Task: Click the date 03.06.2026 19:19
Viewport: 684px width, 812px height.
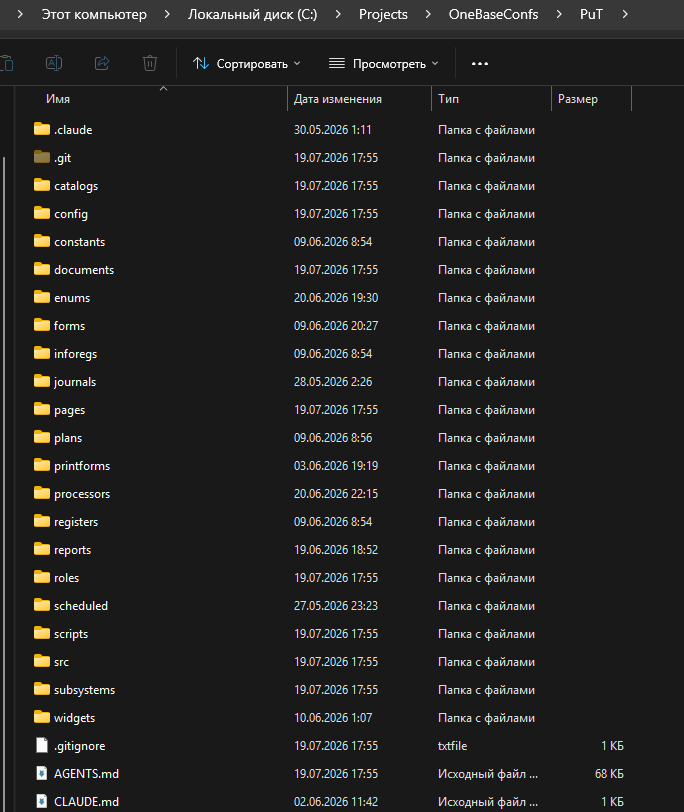Action: [336, 466]
